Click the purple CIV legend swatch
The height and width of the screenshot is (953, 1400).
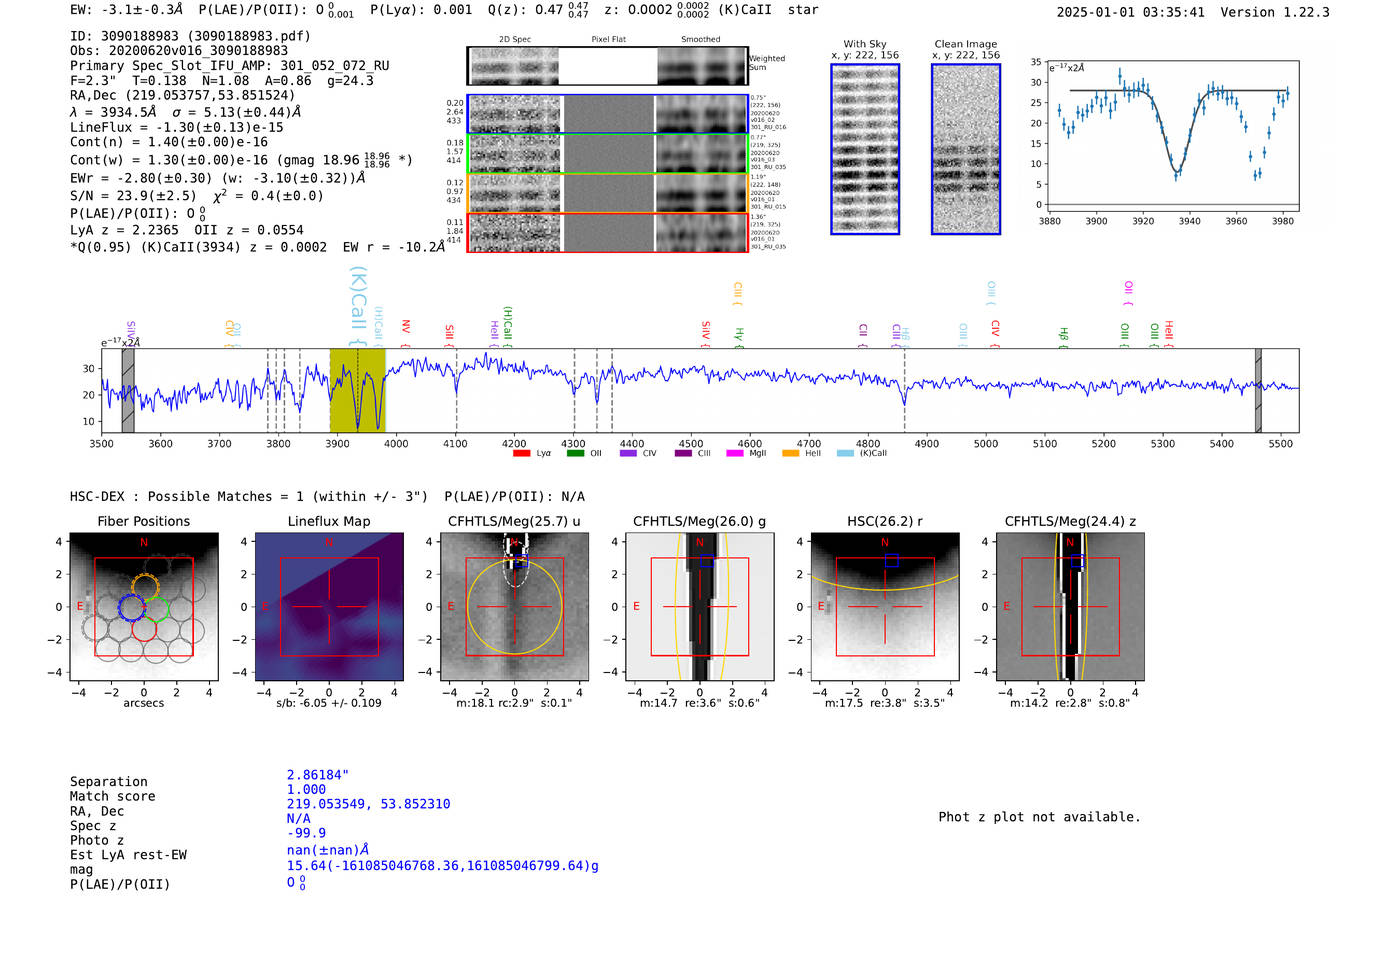tap(628, 453)
